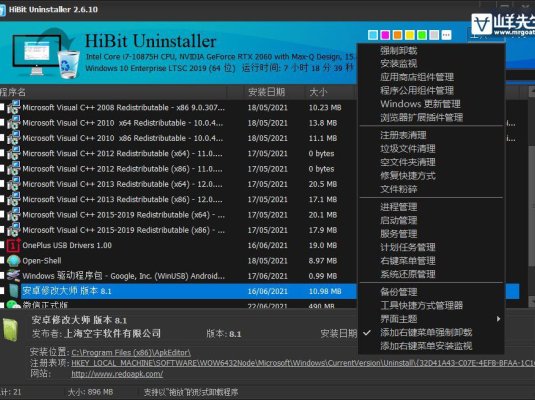Open the C:\Program Files (x86)\ApkEditor\ install location link
The image size is (535, 400).
(x=131, y=353)
